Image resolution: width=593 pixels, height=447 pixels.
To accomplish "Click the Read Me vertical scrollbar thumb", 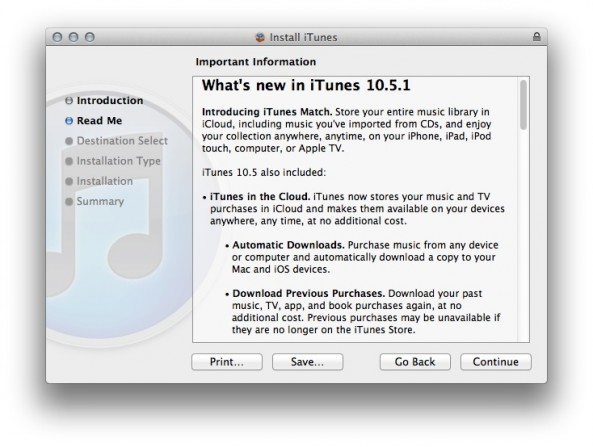I will click(523, 105).
